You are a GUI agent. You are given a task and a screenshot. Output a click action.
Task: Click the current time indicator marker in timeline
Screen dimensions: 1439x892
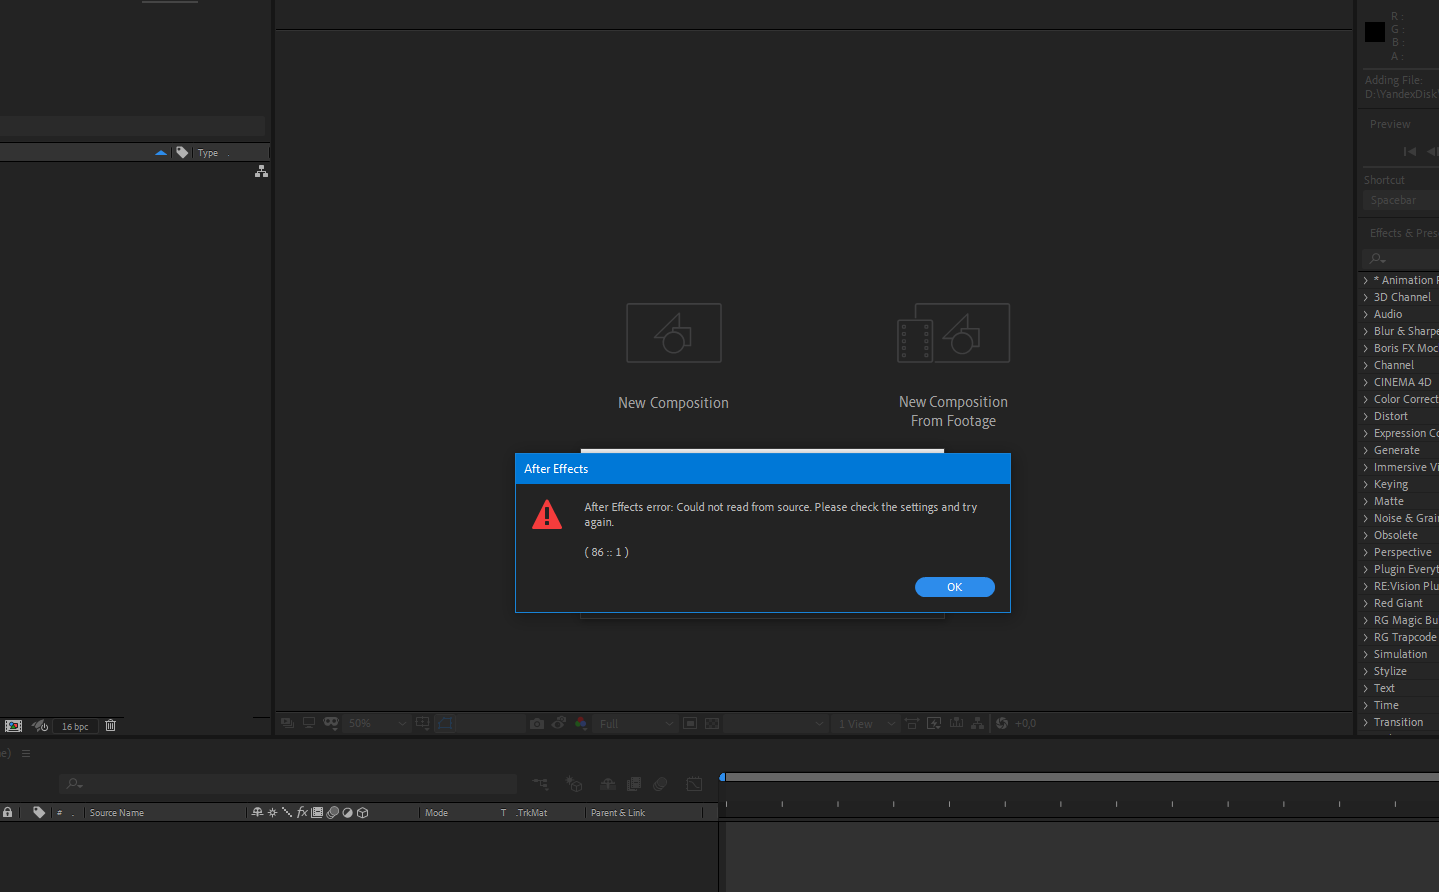[722, 777]
